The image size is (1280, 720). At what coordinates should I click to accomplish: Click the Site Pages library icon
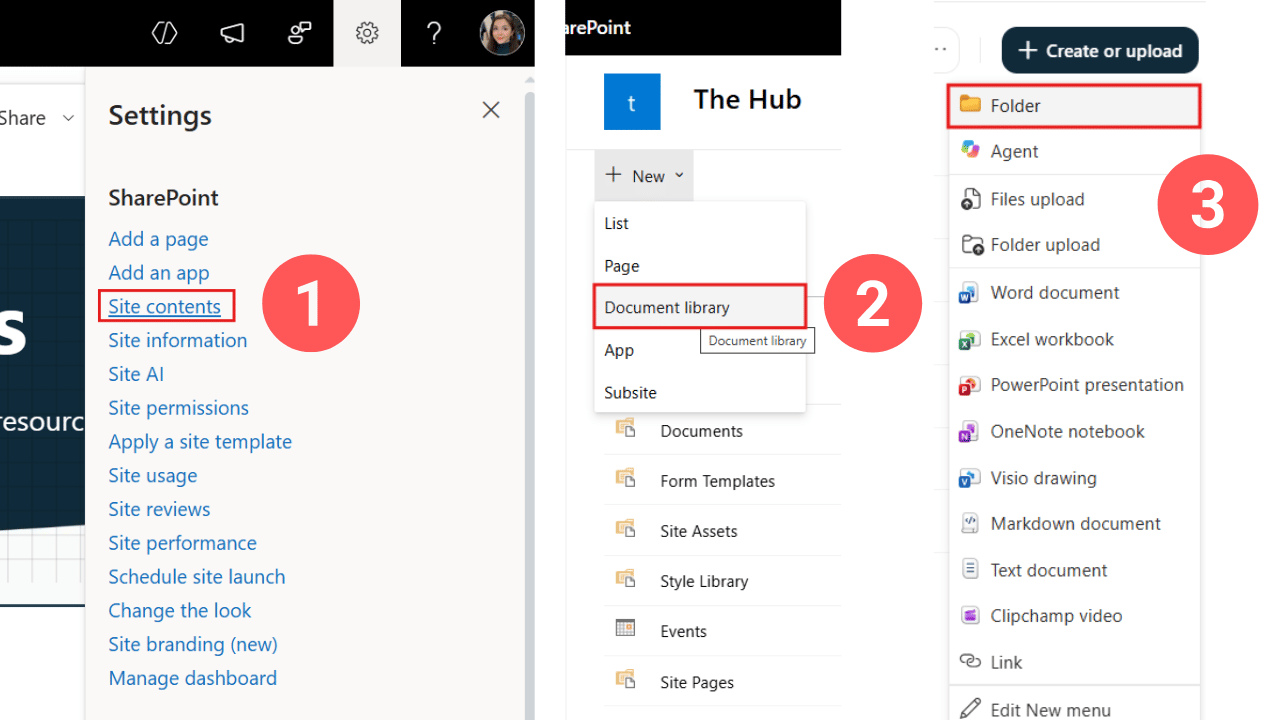[x=626, y=679]
